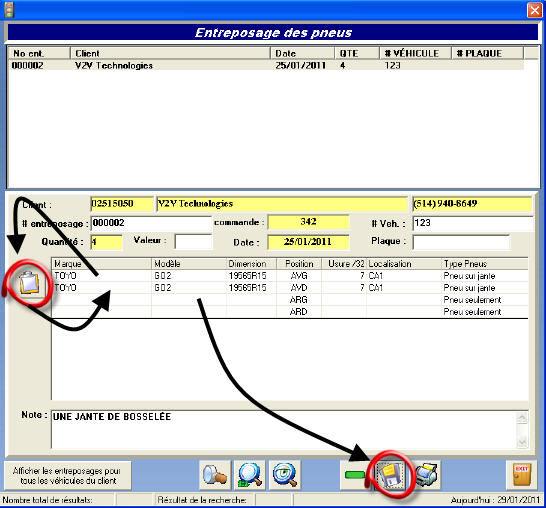Image resolution: width=546 pixels, height=508 pixels.
Task: Click 'Afficher les entreposages pour tous les véhicules' button
Action: pos(68,476)
